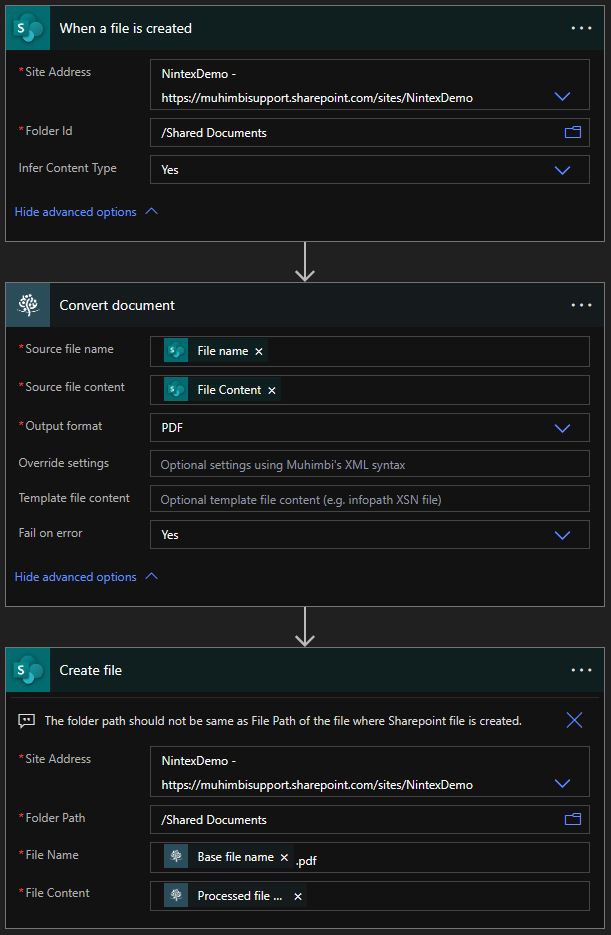Open the Fail on error dropdown
Viewport: 611px width, 935px height.
tap(562, 534)
